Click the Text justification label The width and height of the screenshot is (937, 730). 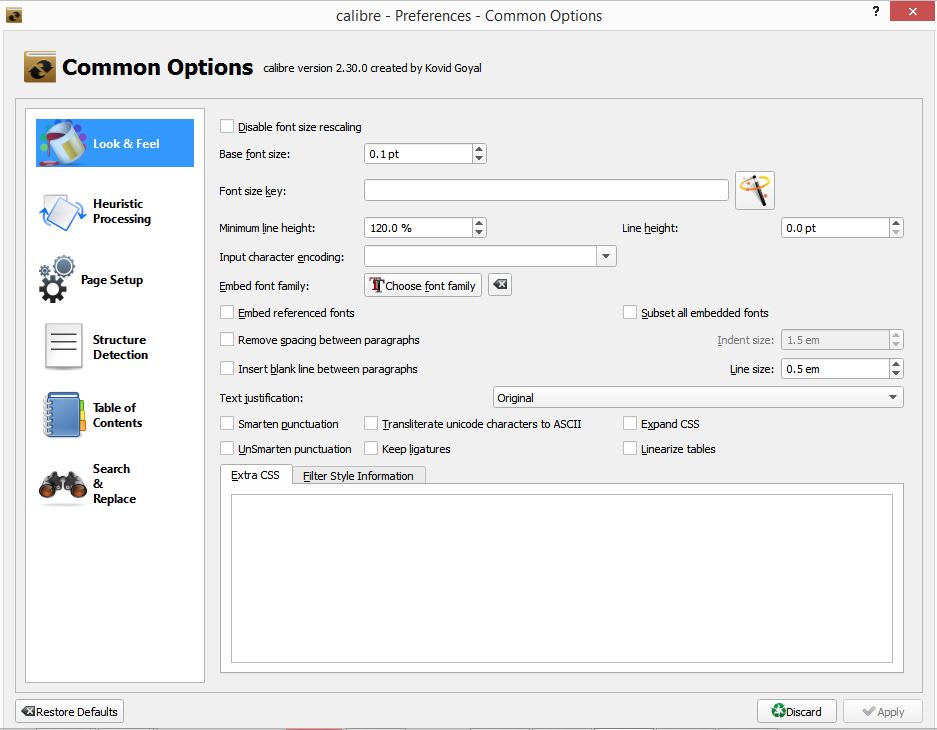pos(261,398)
